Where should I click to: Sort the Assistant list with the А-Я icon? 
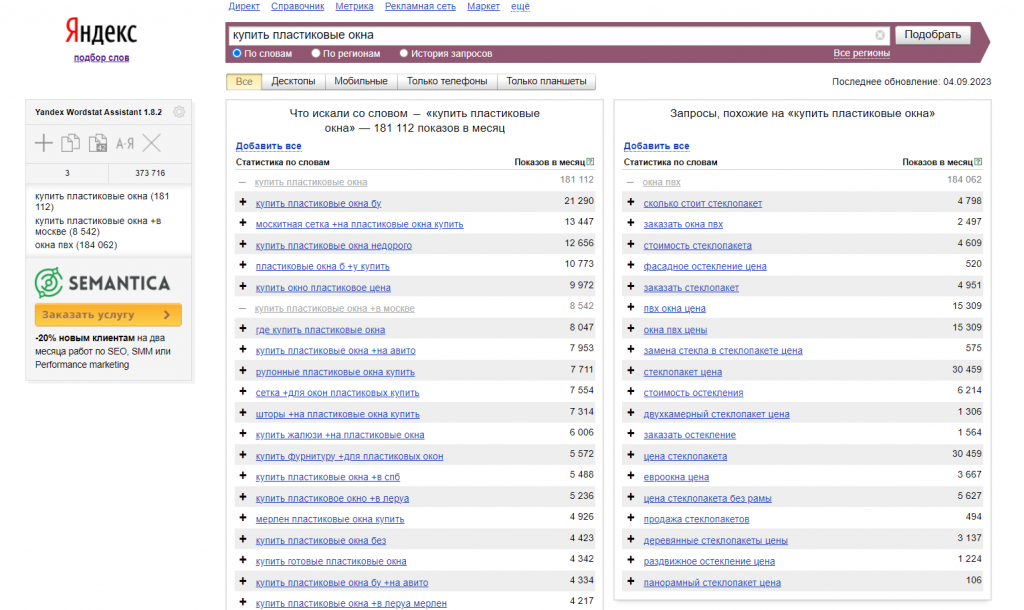point(125,144)
